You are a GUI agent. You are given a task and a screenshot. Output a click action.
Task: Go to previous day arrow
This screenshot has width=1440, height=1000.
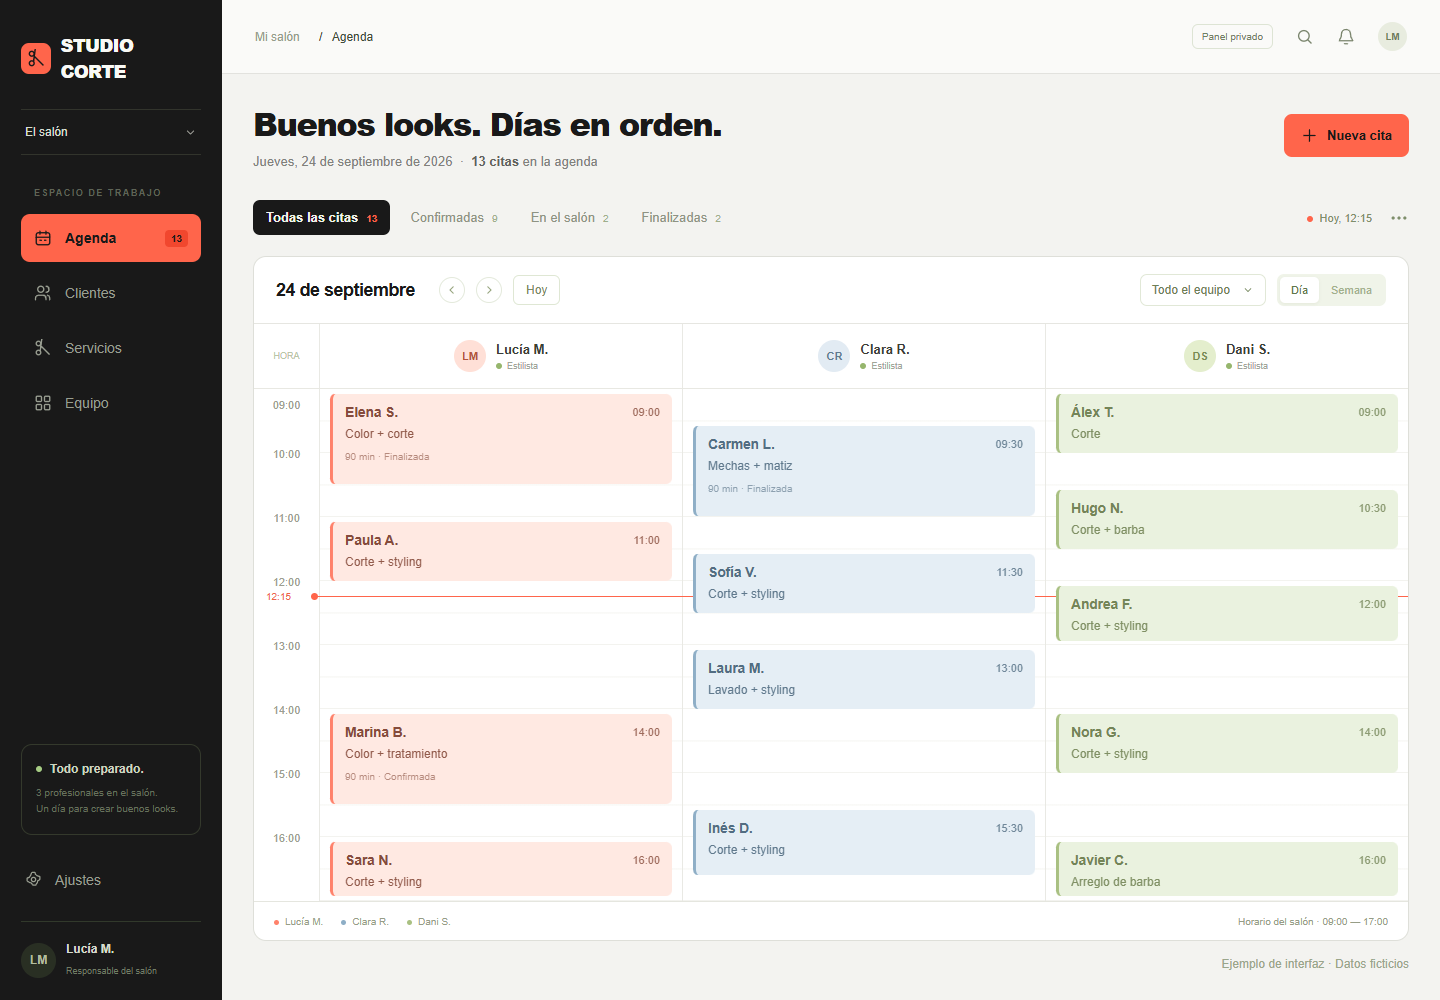pos(452,290)
